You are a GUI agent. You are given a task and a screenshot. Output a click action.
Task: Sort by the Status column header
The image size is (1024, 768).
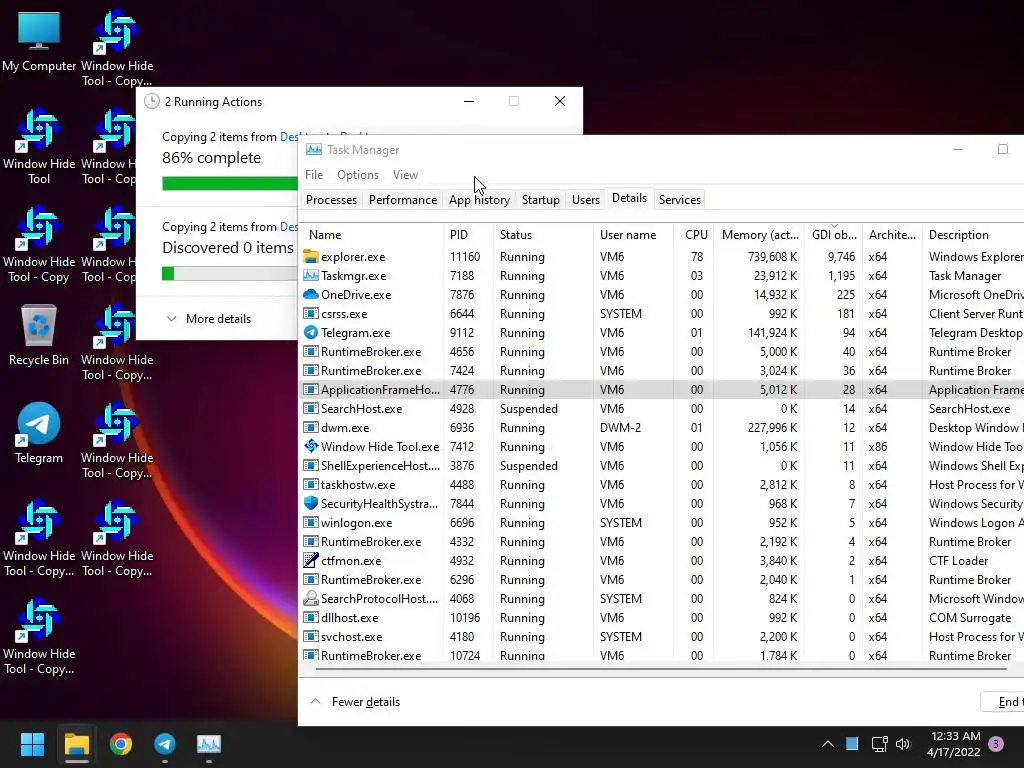[x=543, y=234]
